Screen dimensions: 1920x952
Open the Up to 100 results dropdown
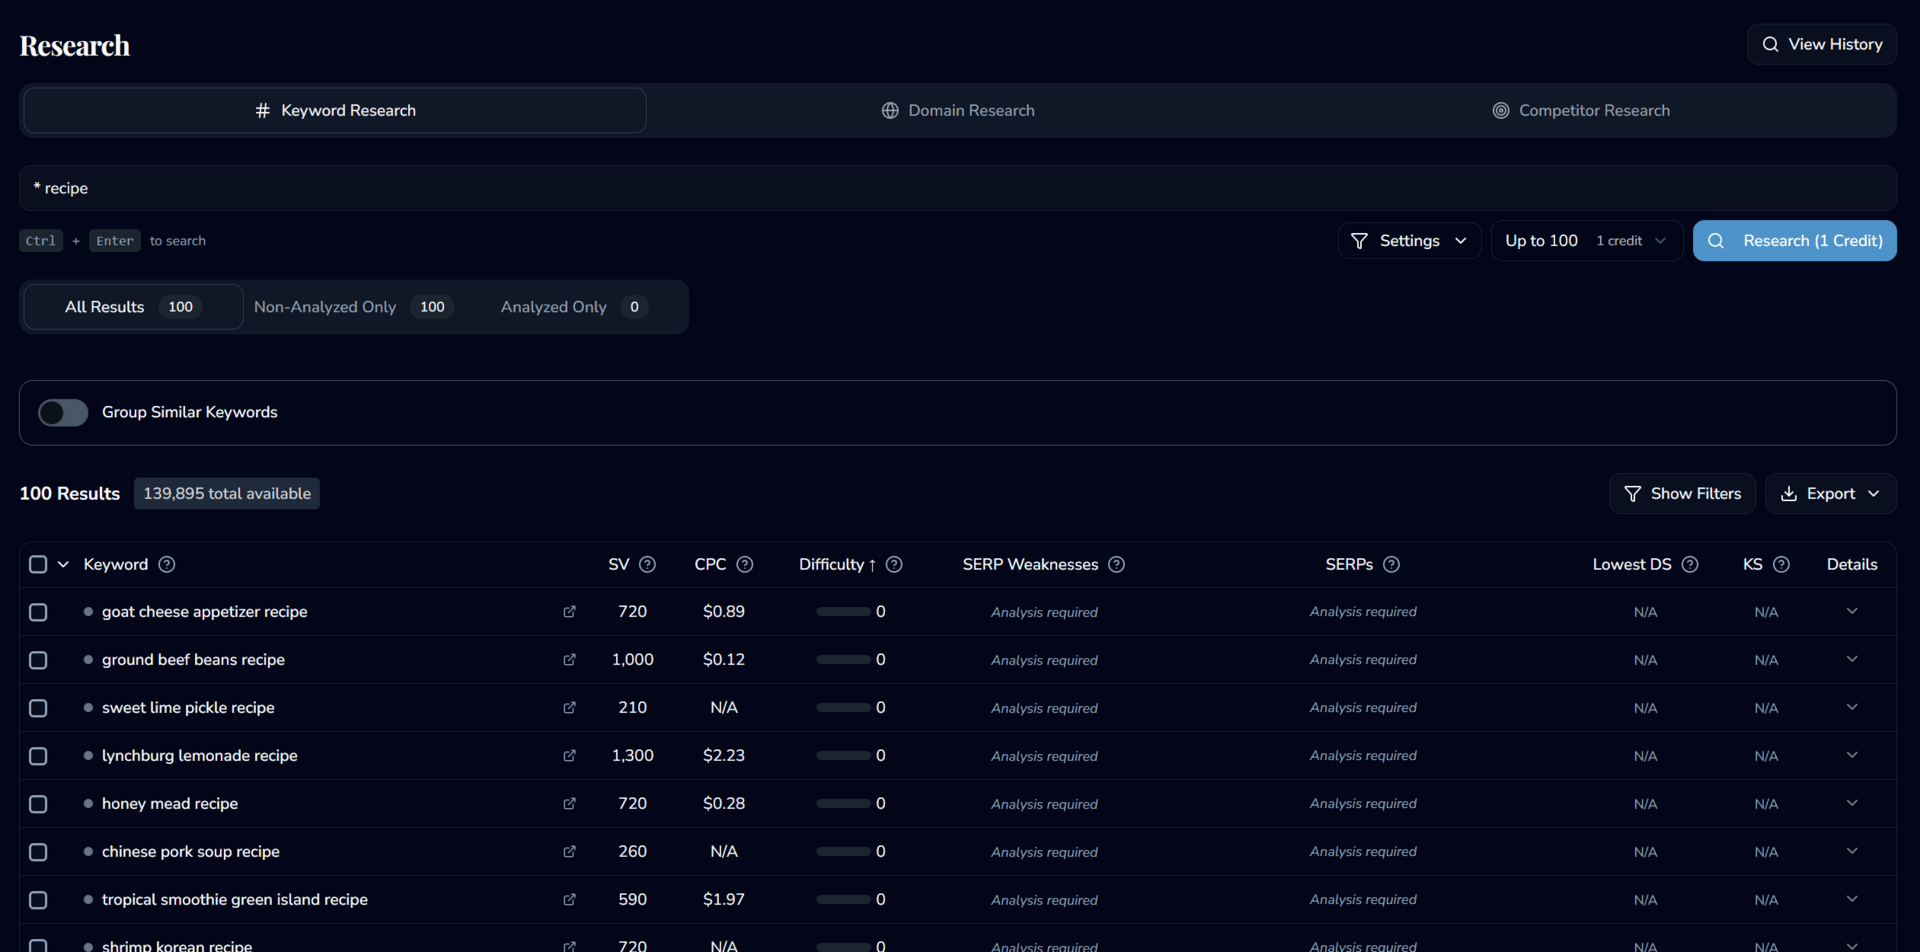point(1586,241)
